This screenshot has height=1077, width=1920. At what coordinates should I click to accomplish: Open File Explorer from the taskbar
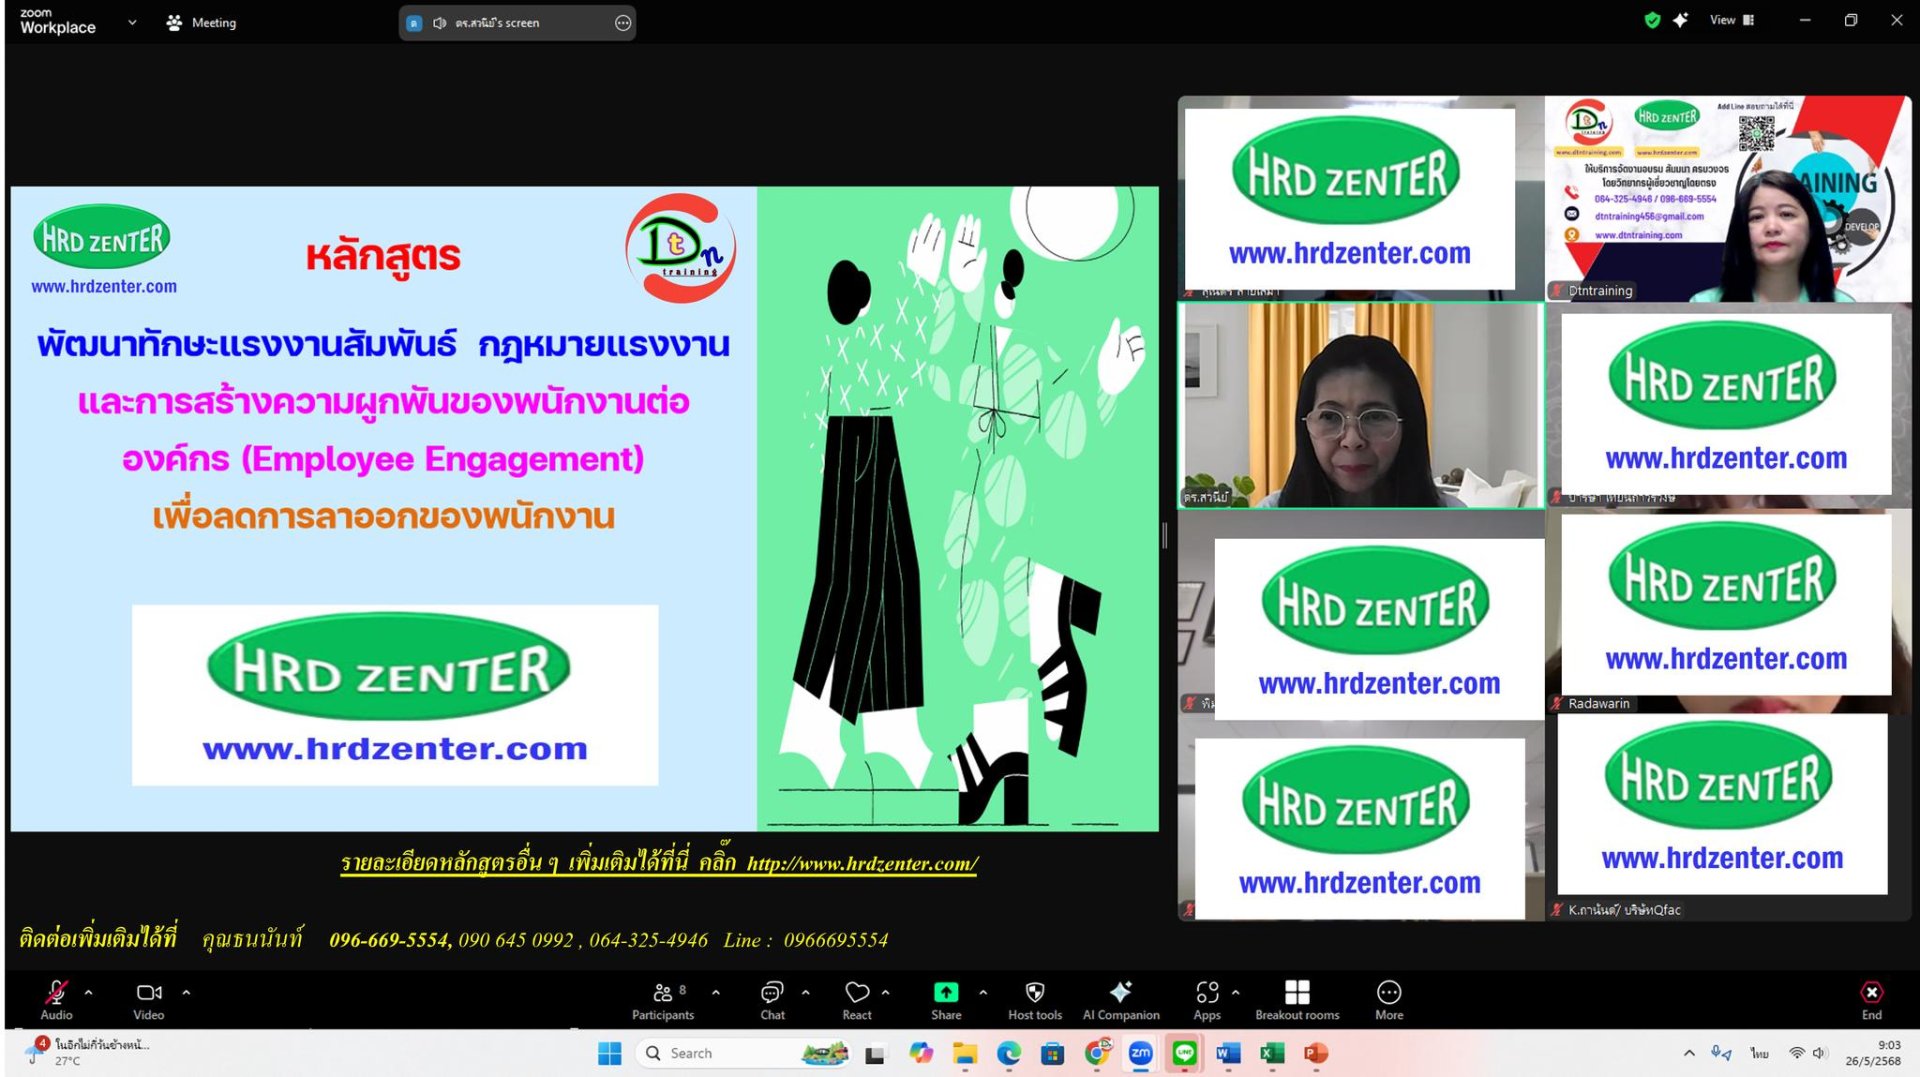(x=964, y=1053)
